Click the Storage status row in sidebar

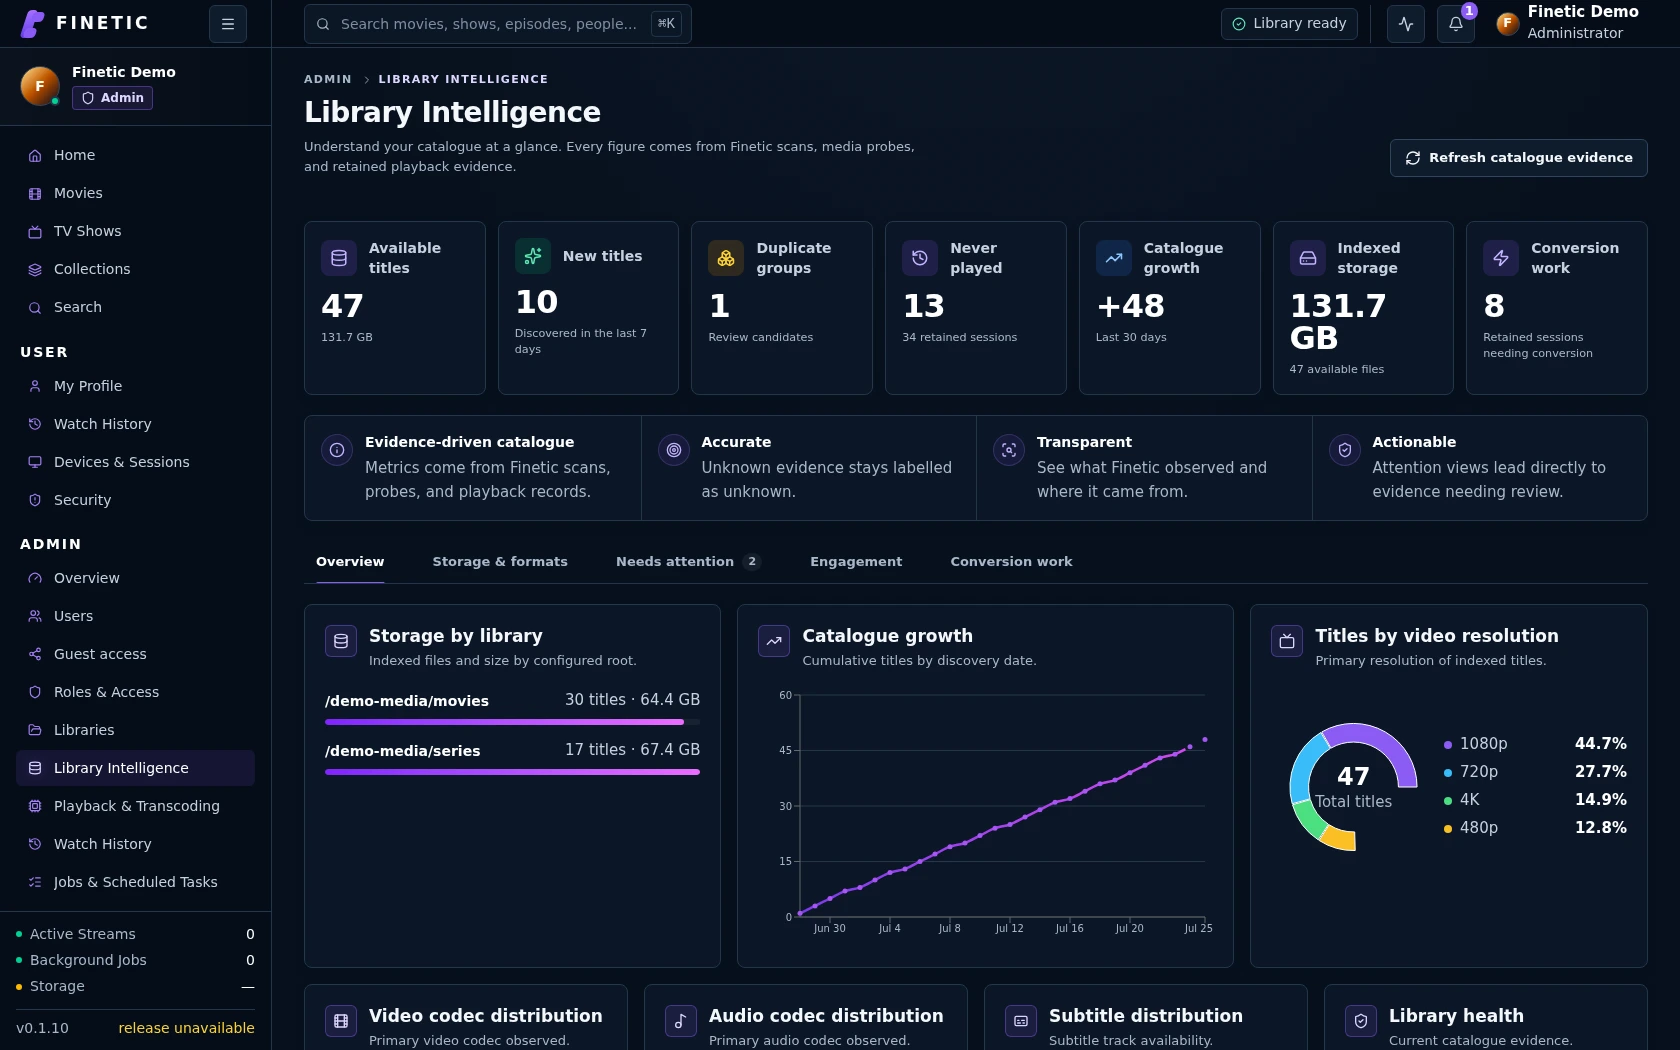[x=135, y=986]
